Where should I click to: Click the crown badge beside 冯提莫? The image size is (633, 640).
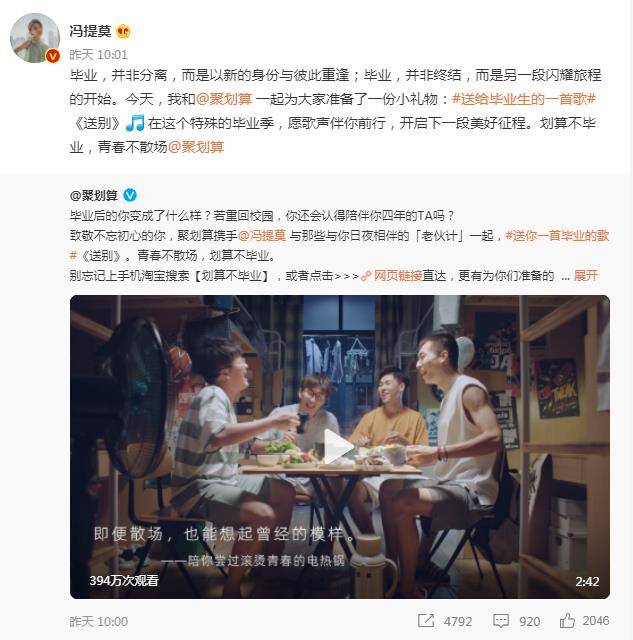[x=123, y=31]
